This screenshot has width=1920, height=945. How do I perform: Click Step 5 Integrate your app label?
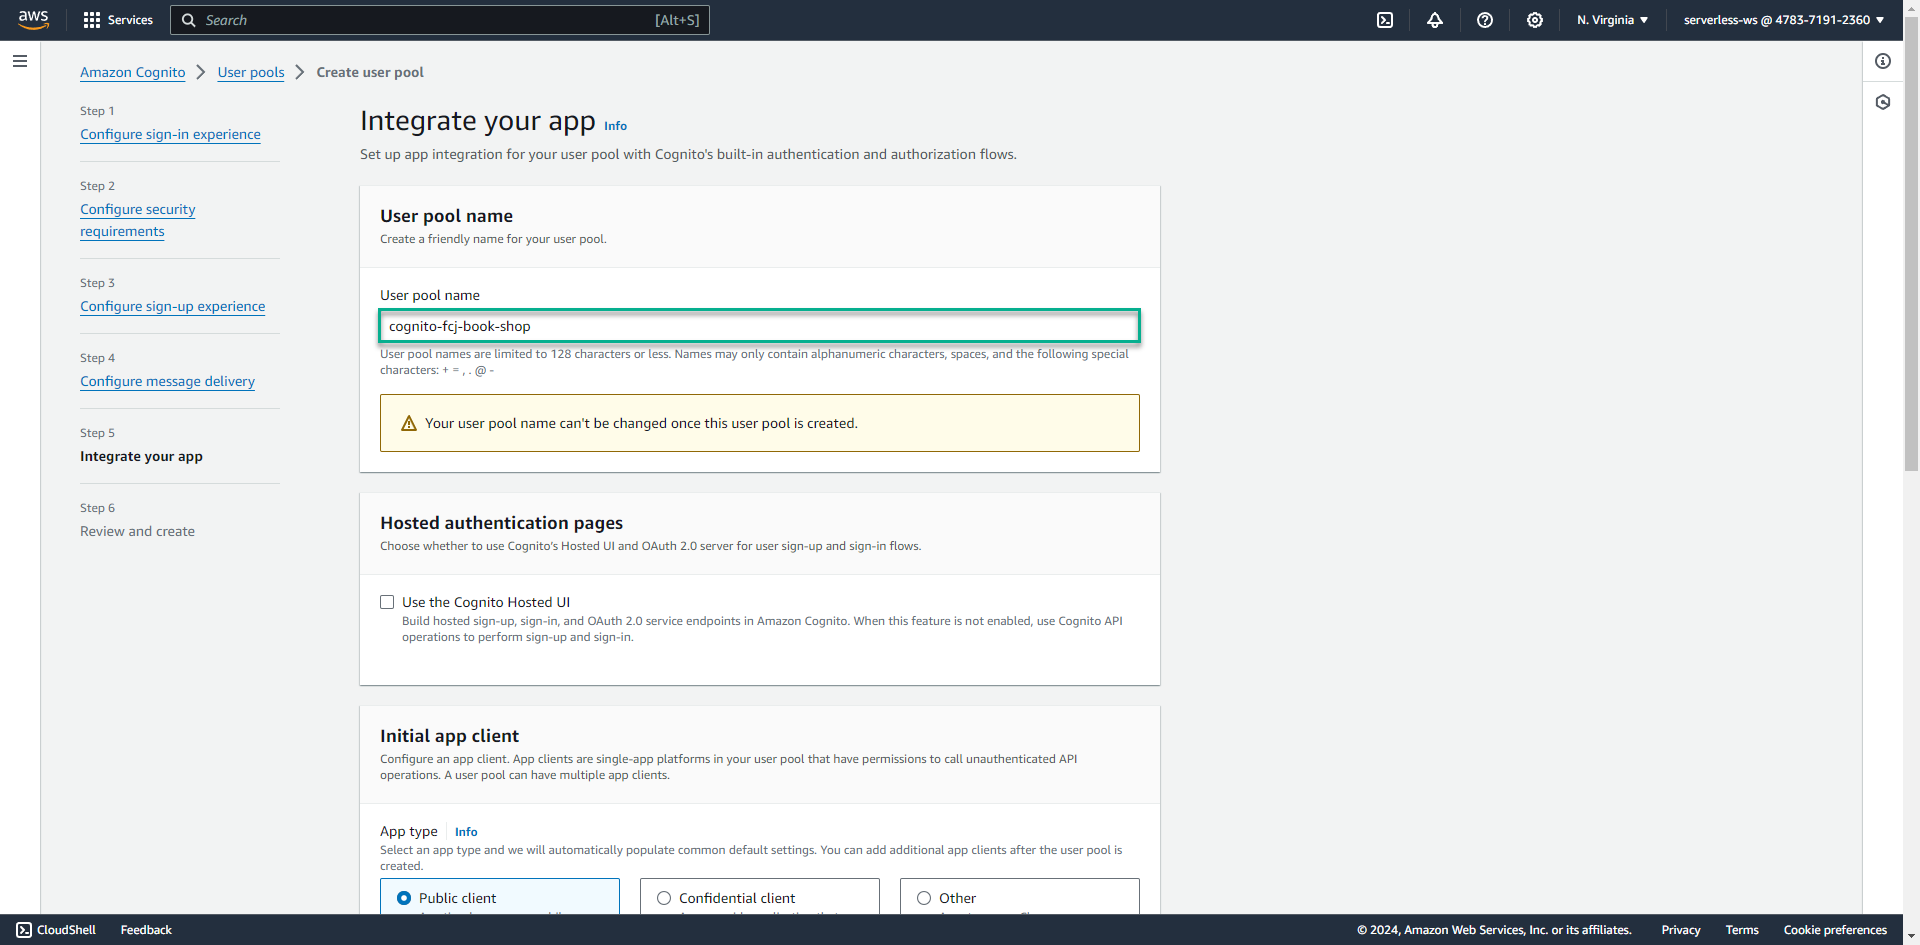point(141,456)
